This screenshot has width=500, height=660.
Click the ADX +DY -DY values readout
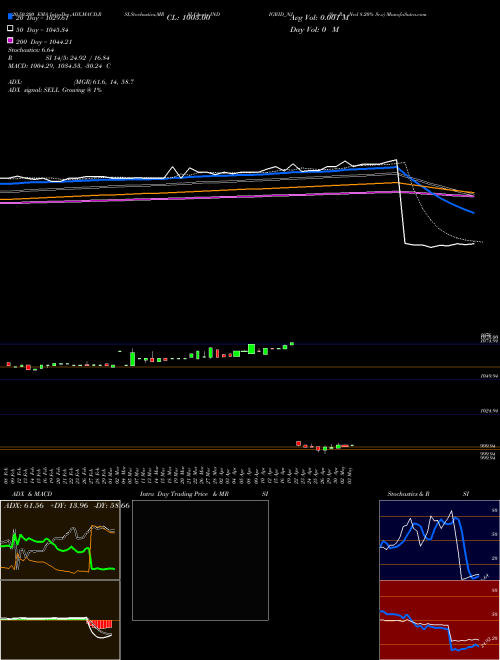point(66,505)
